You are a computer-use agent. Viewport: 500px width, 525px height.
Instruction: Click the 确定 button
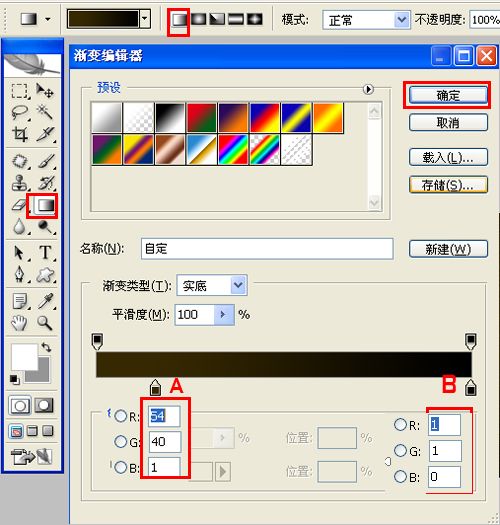(448, 95)
